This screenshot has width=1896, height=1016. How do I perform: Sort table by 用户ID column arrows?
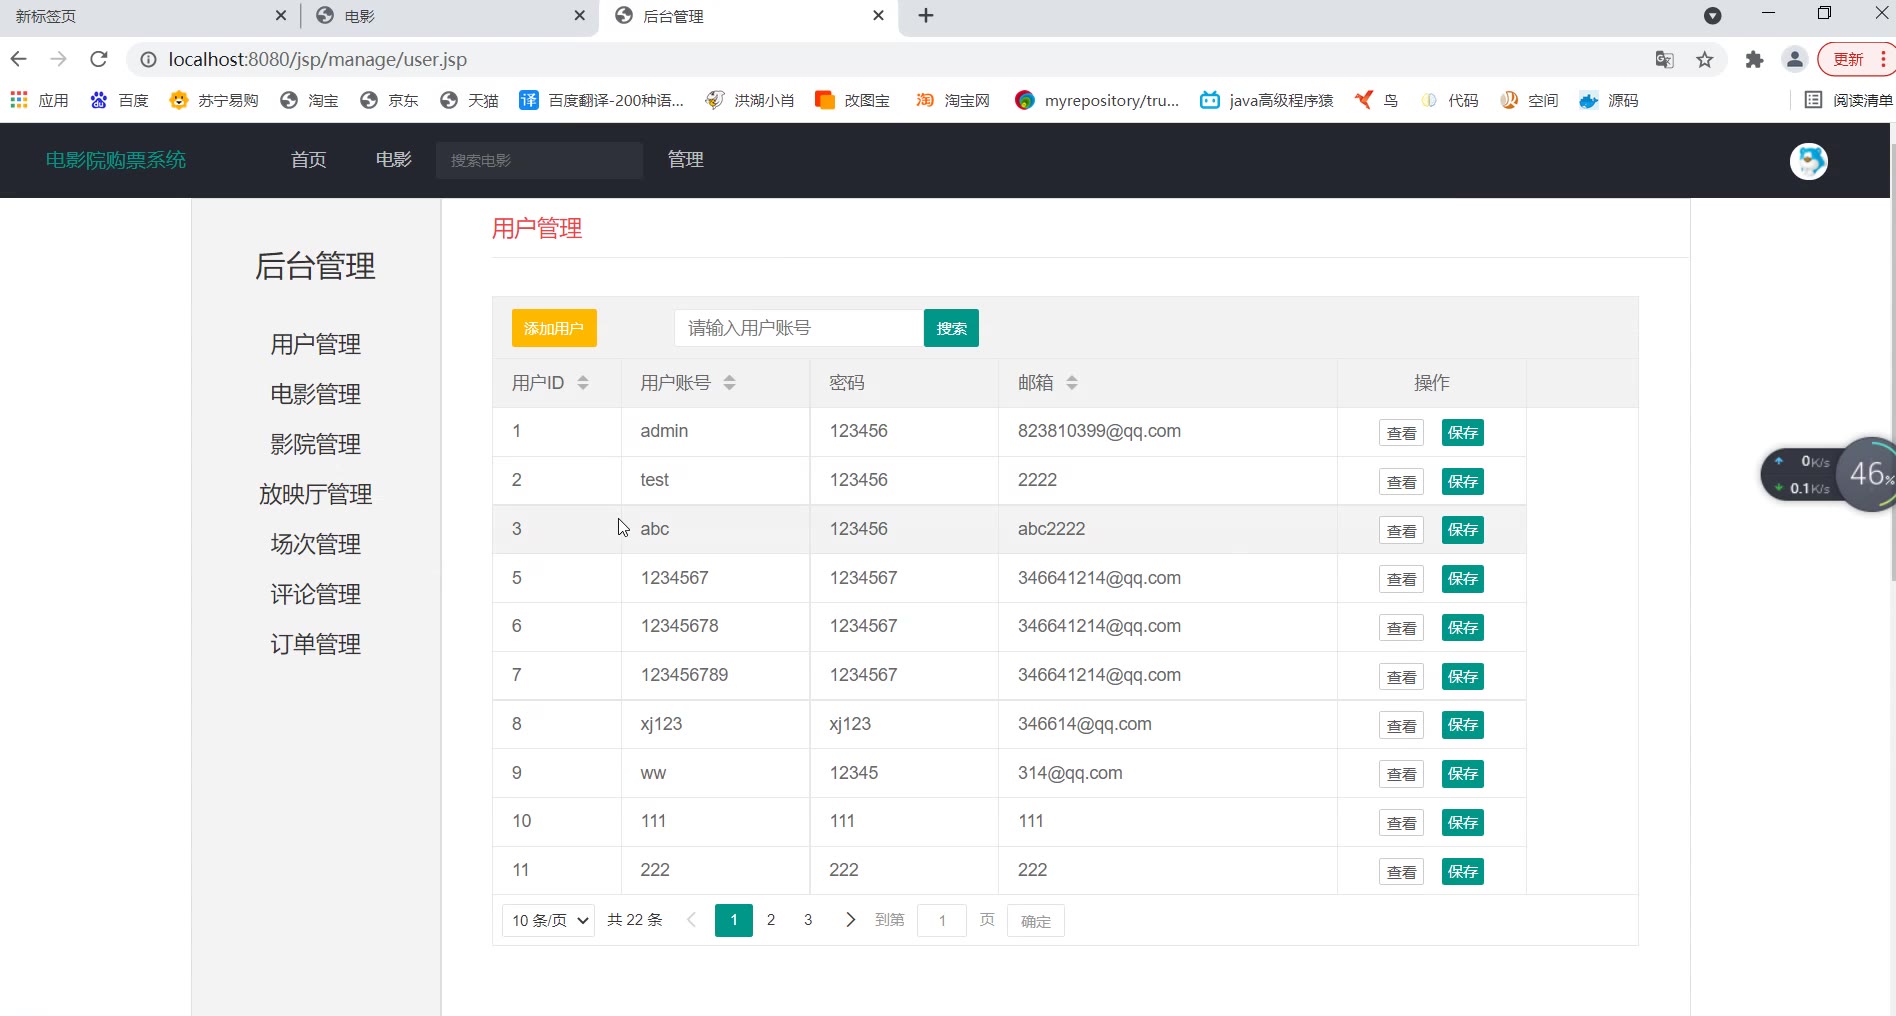[583, 383]
